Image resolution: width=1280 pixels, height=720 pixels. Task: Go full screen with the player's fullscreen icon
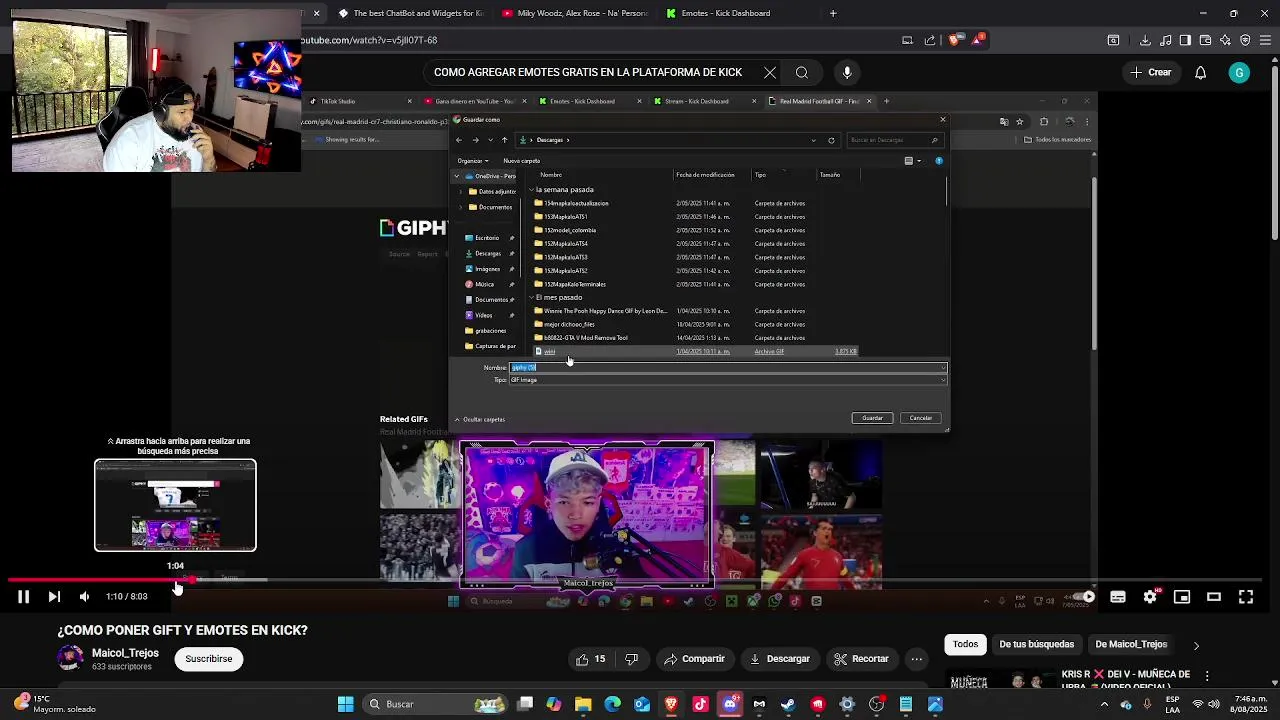[x=1246, y=597]
